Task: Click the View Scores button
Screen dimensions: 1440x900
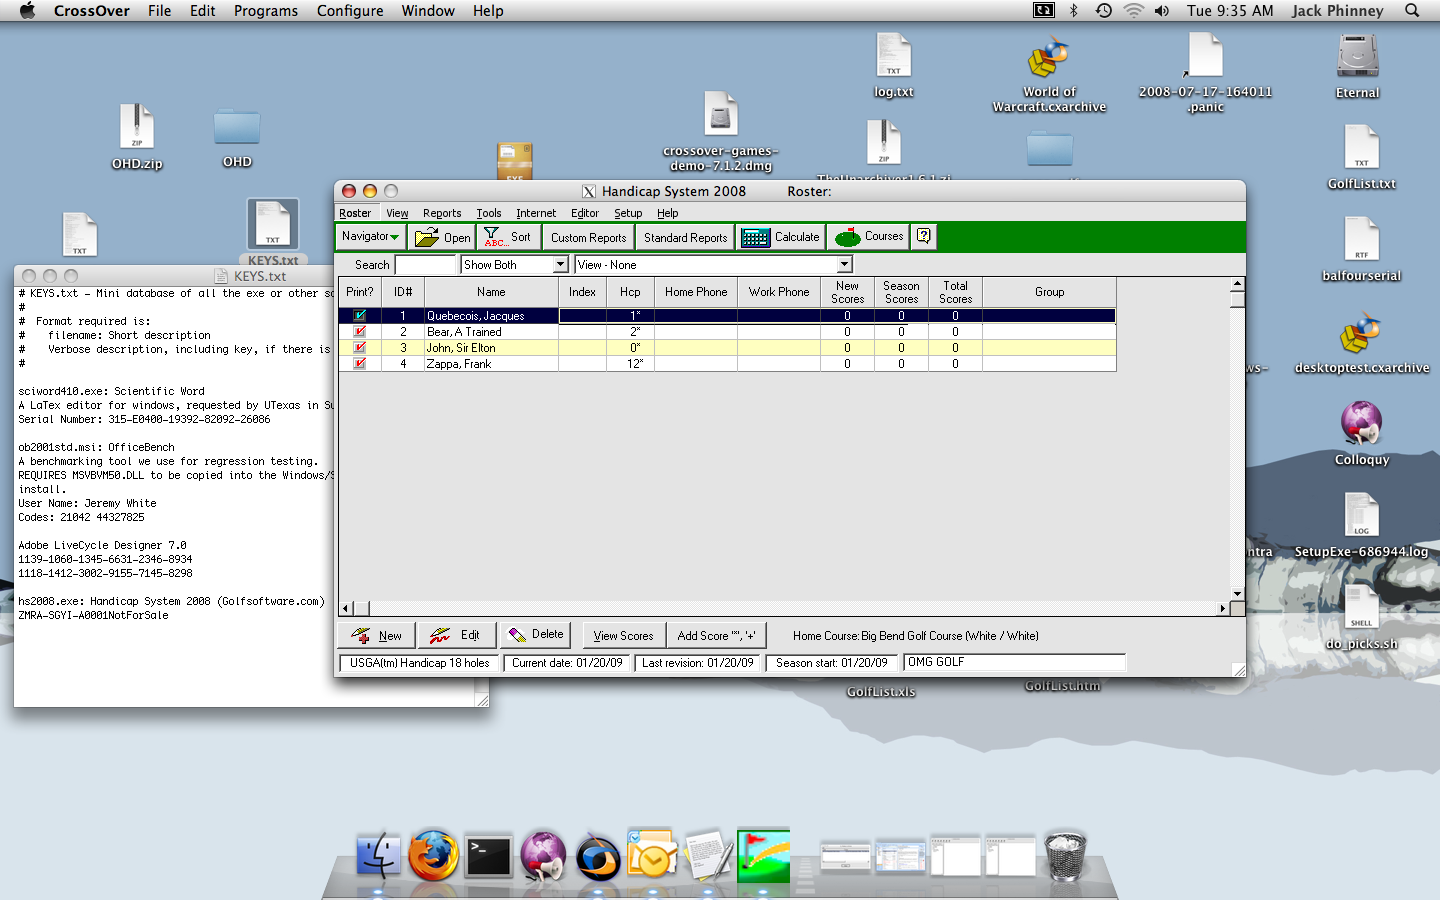Action: click(x=623, y=635)
